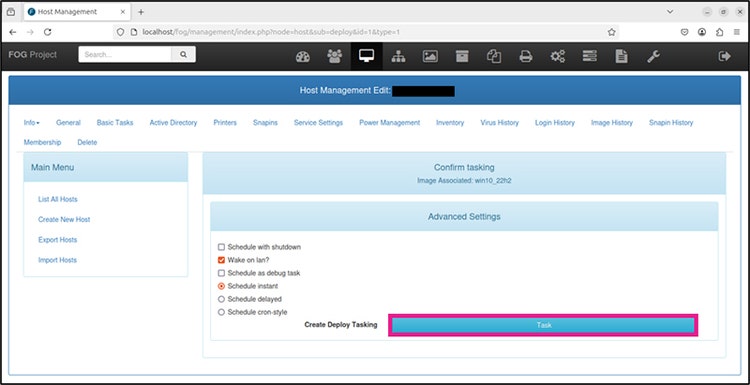Close the Host Management browser tab

click(x=122, y=12)
